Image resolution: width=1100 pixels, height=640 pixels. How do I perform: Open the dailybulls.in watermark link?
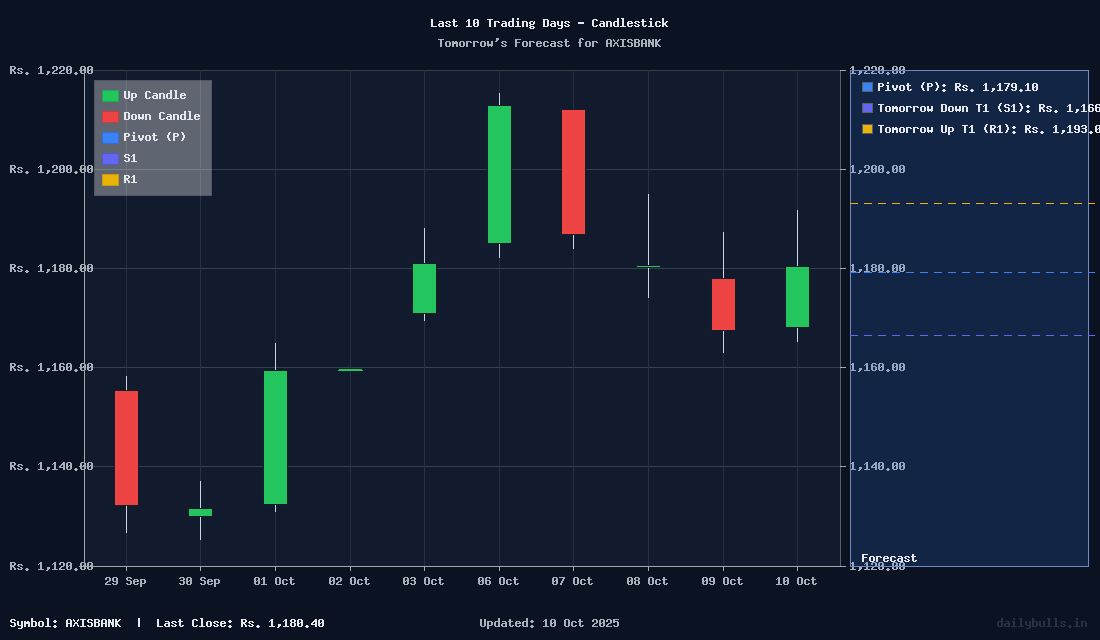(1041, 623)
